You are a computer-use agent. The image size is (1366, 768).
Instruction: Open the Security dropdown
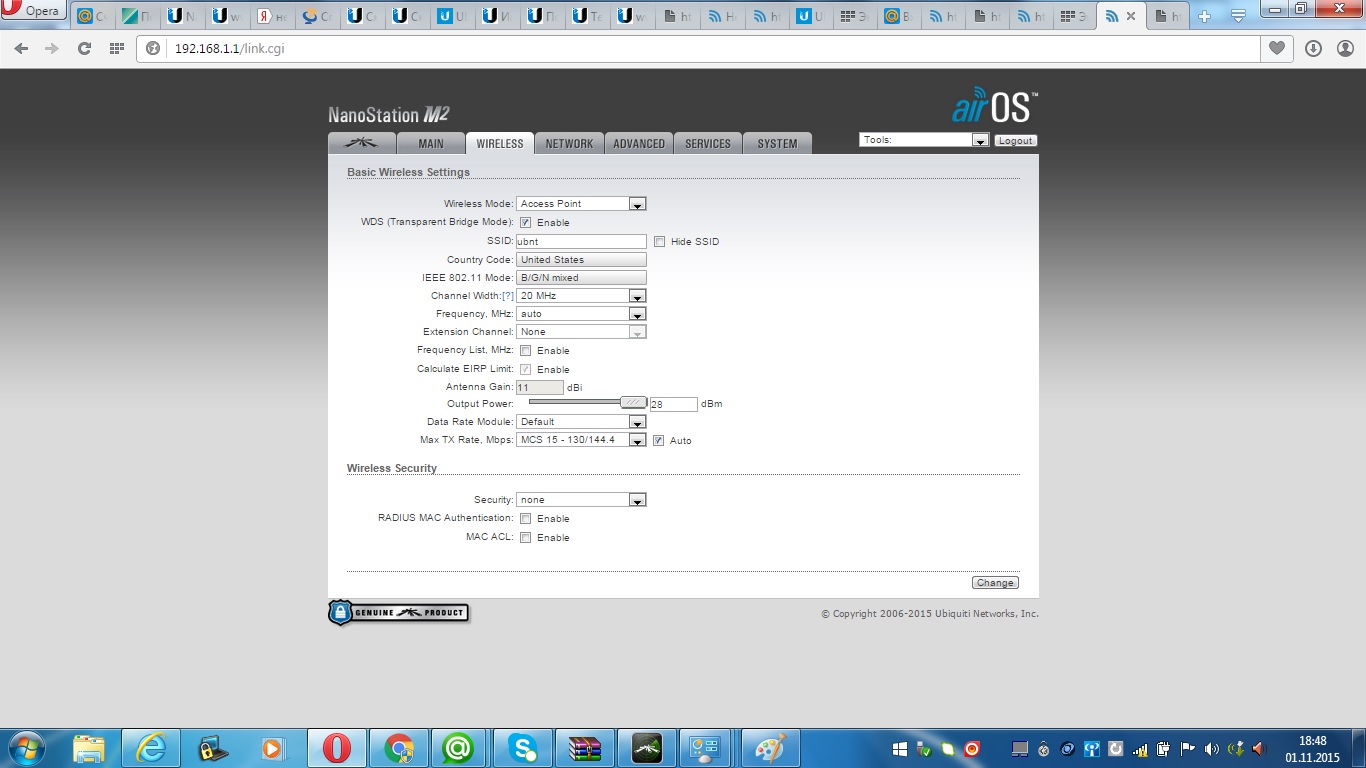(581, 500)
